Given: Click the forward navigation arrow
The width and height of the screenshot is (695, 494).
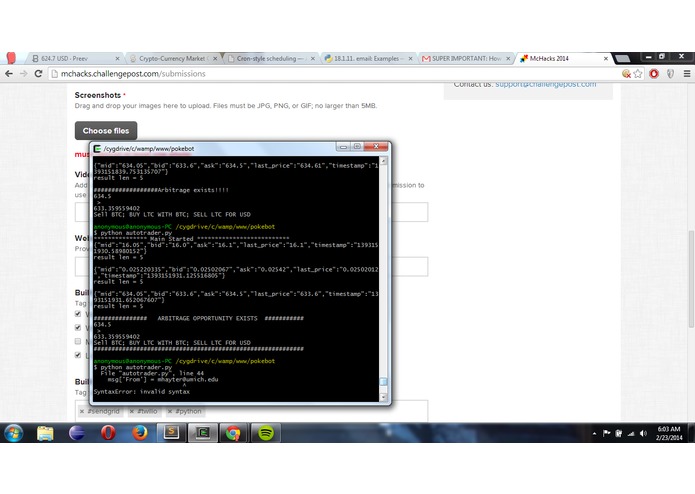Looking at the screenshot, I should [23, 74].
